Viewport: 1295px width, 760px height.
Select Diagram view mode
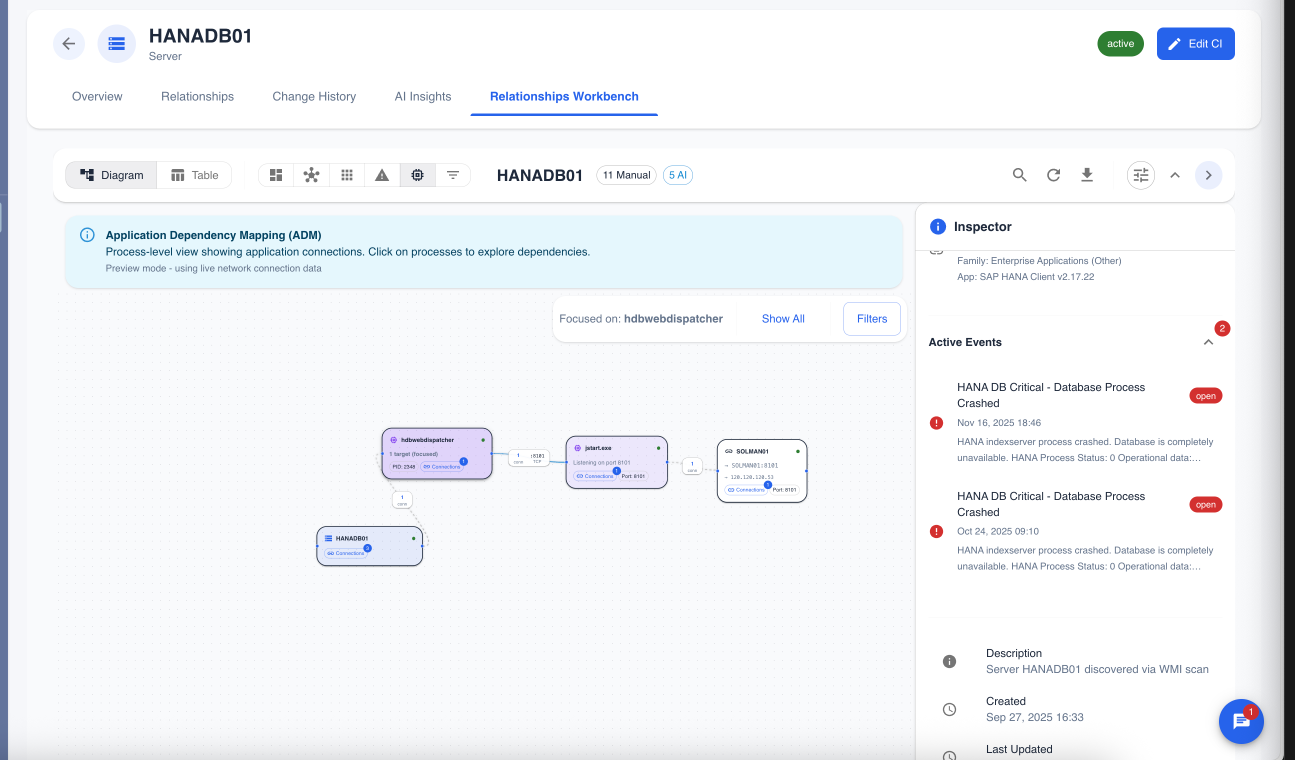[110, 174]
